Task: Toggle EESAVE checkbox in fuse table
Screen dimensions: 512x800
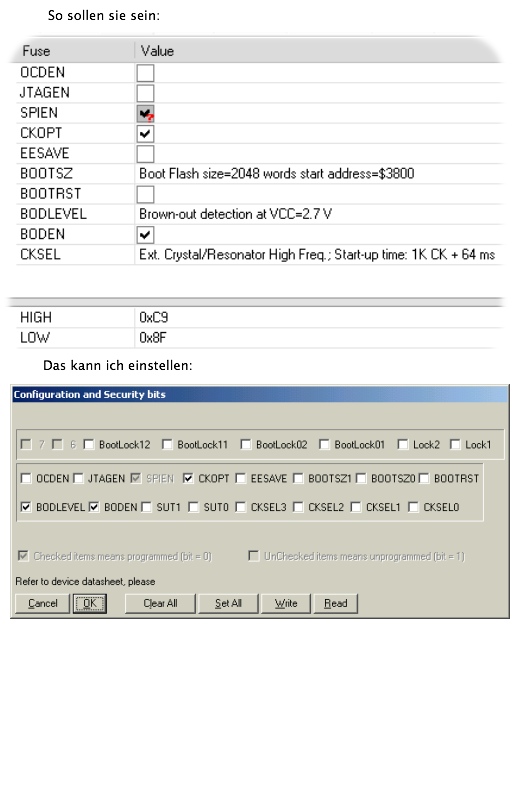Action: pyautogui.click(x=145, y=154)
